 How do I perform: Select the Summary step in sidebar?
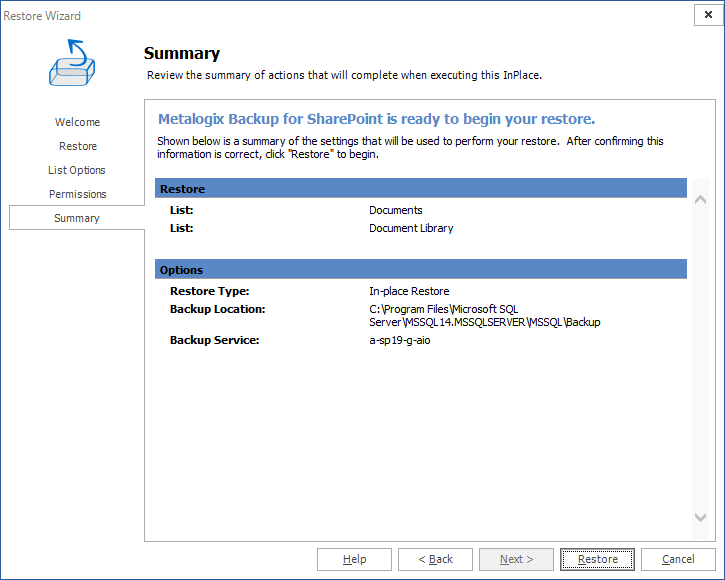[77, 218]
